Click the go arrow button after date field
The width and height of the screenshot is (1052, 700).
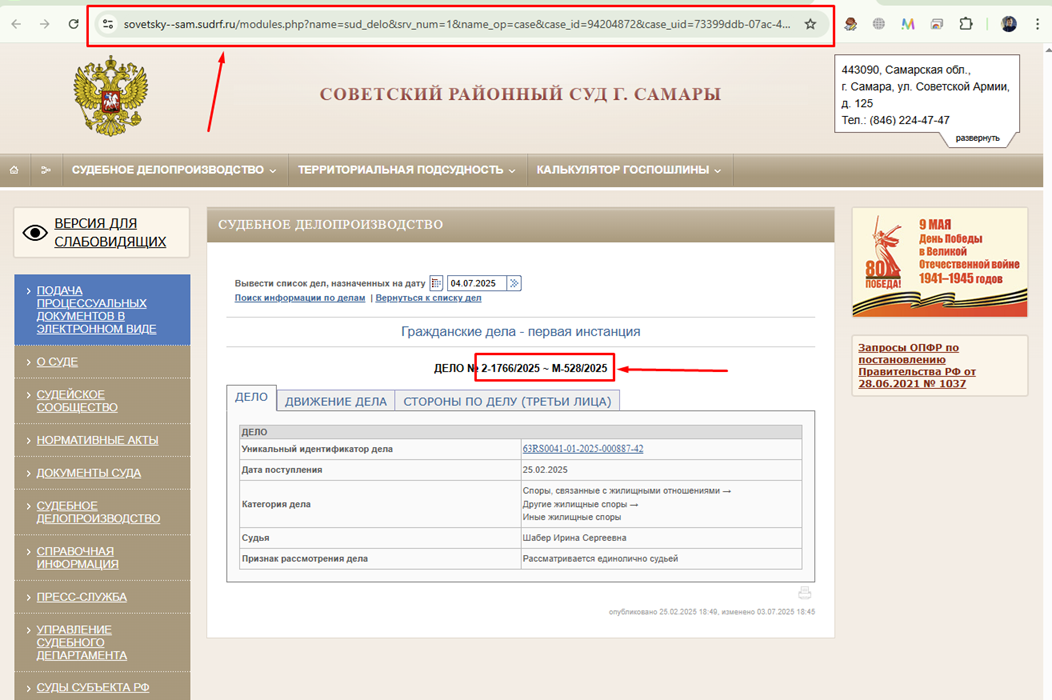tap(514, 284)
